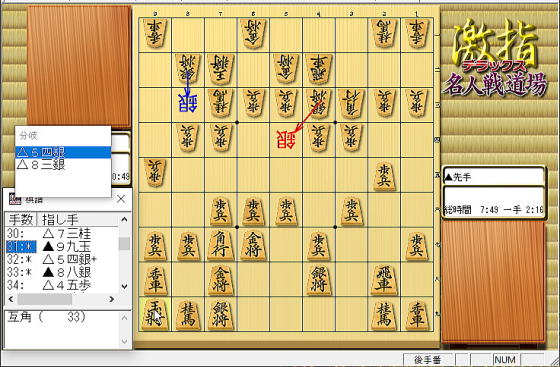Select the Sente bishop piece
560x367 pixels.
click(x=220, y=245)
